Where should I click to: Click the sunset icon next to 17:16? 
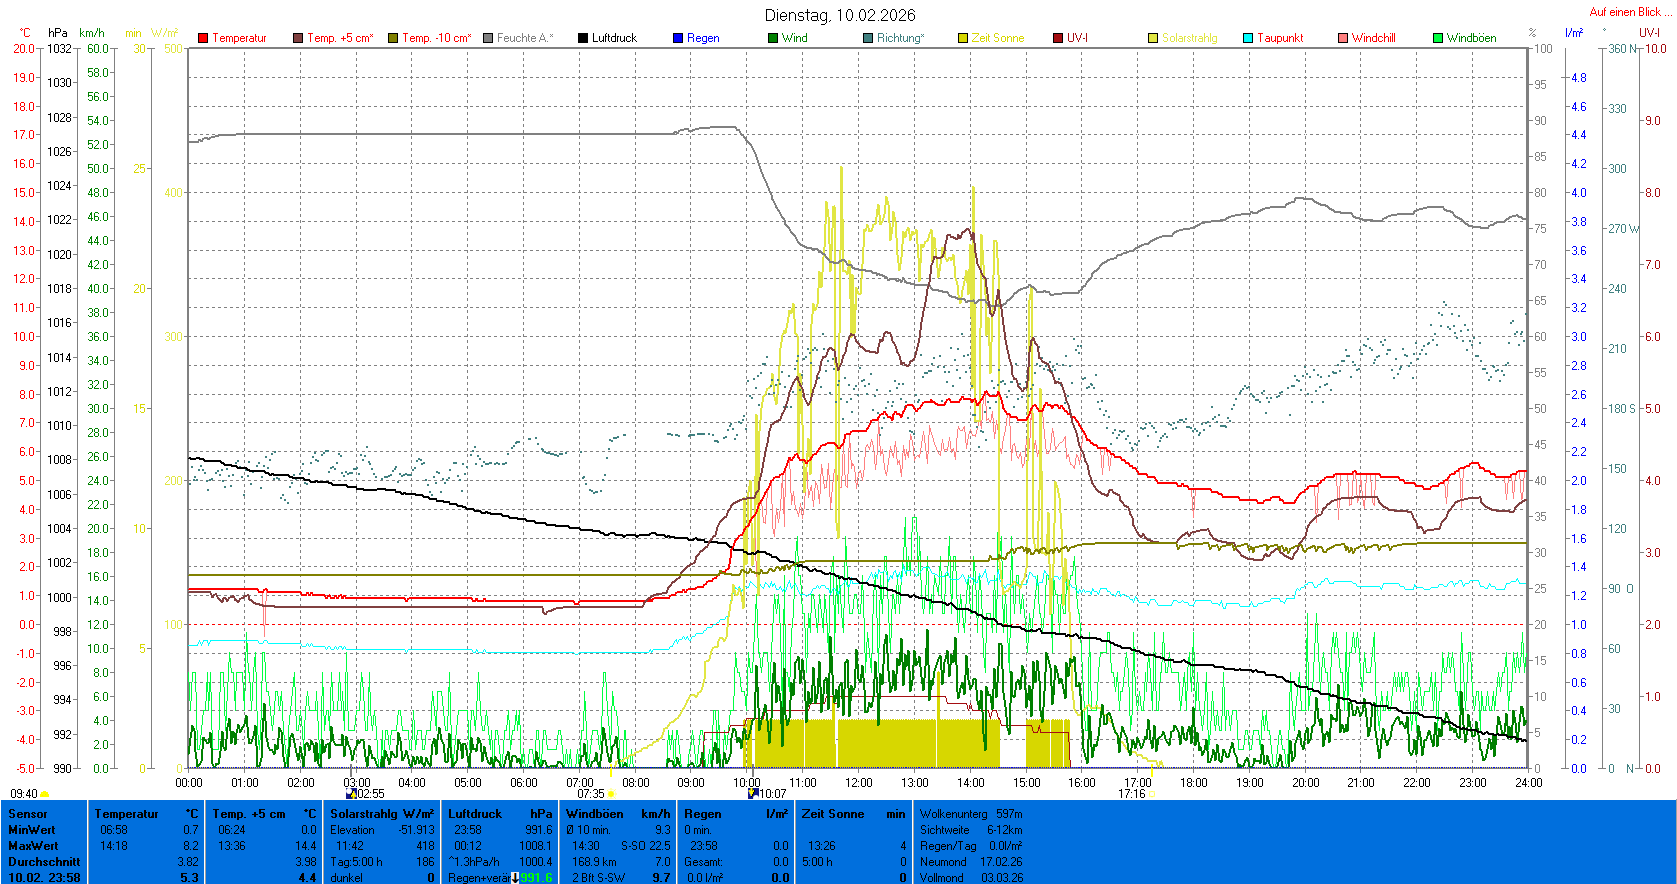(x=1152, y=795)
